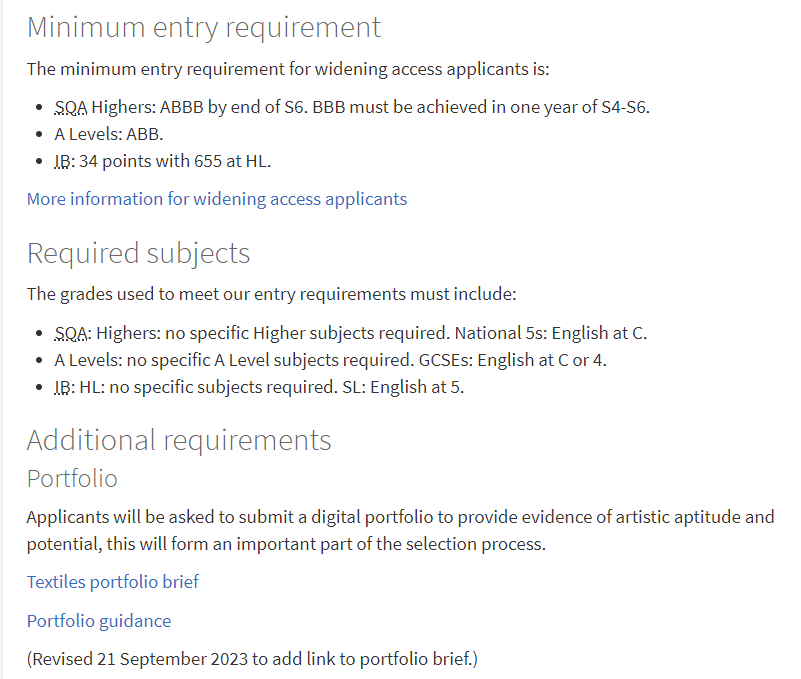Click the IB abbreviation beside 34 points
801x679 pixels.
(64, 161)
